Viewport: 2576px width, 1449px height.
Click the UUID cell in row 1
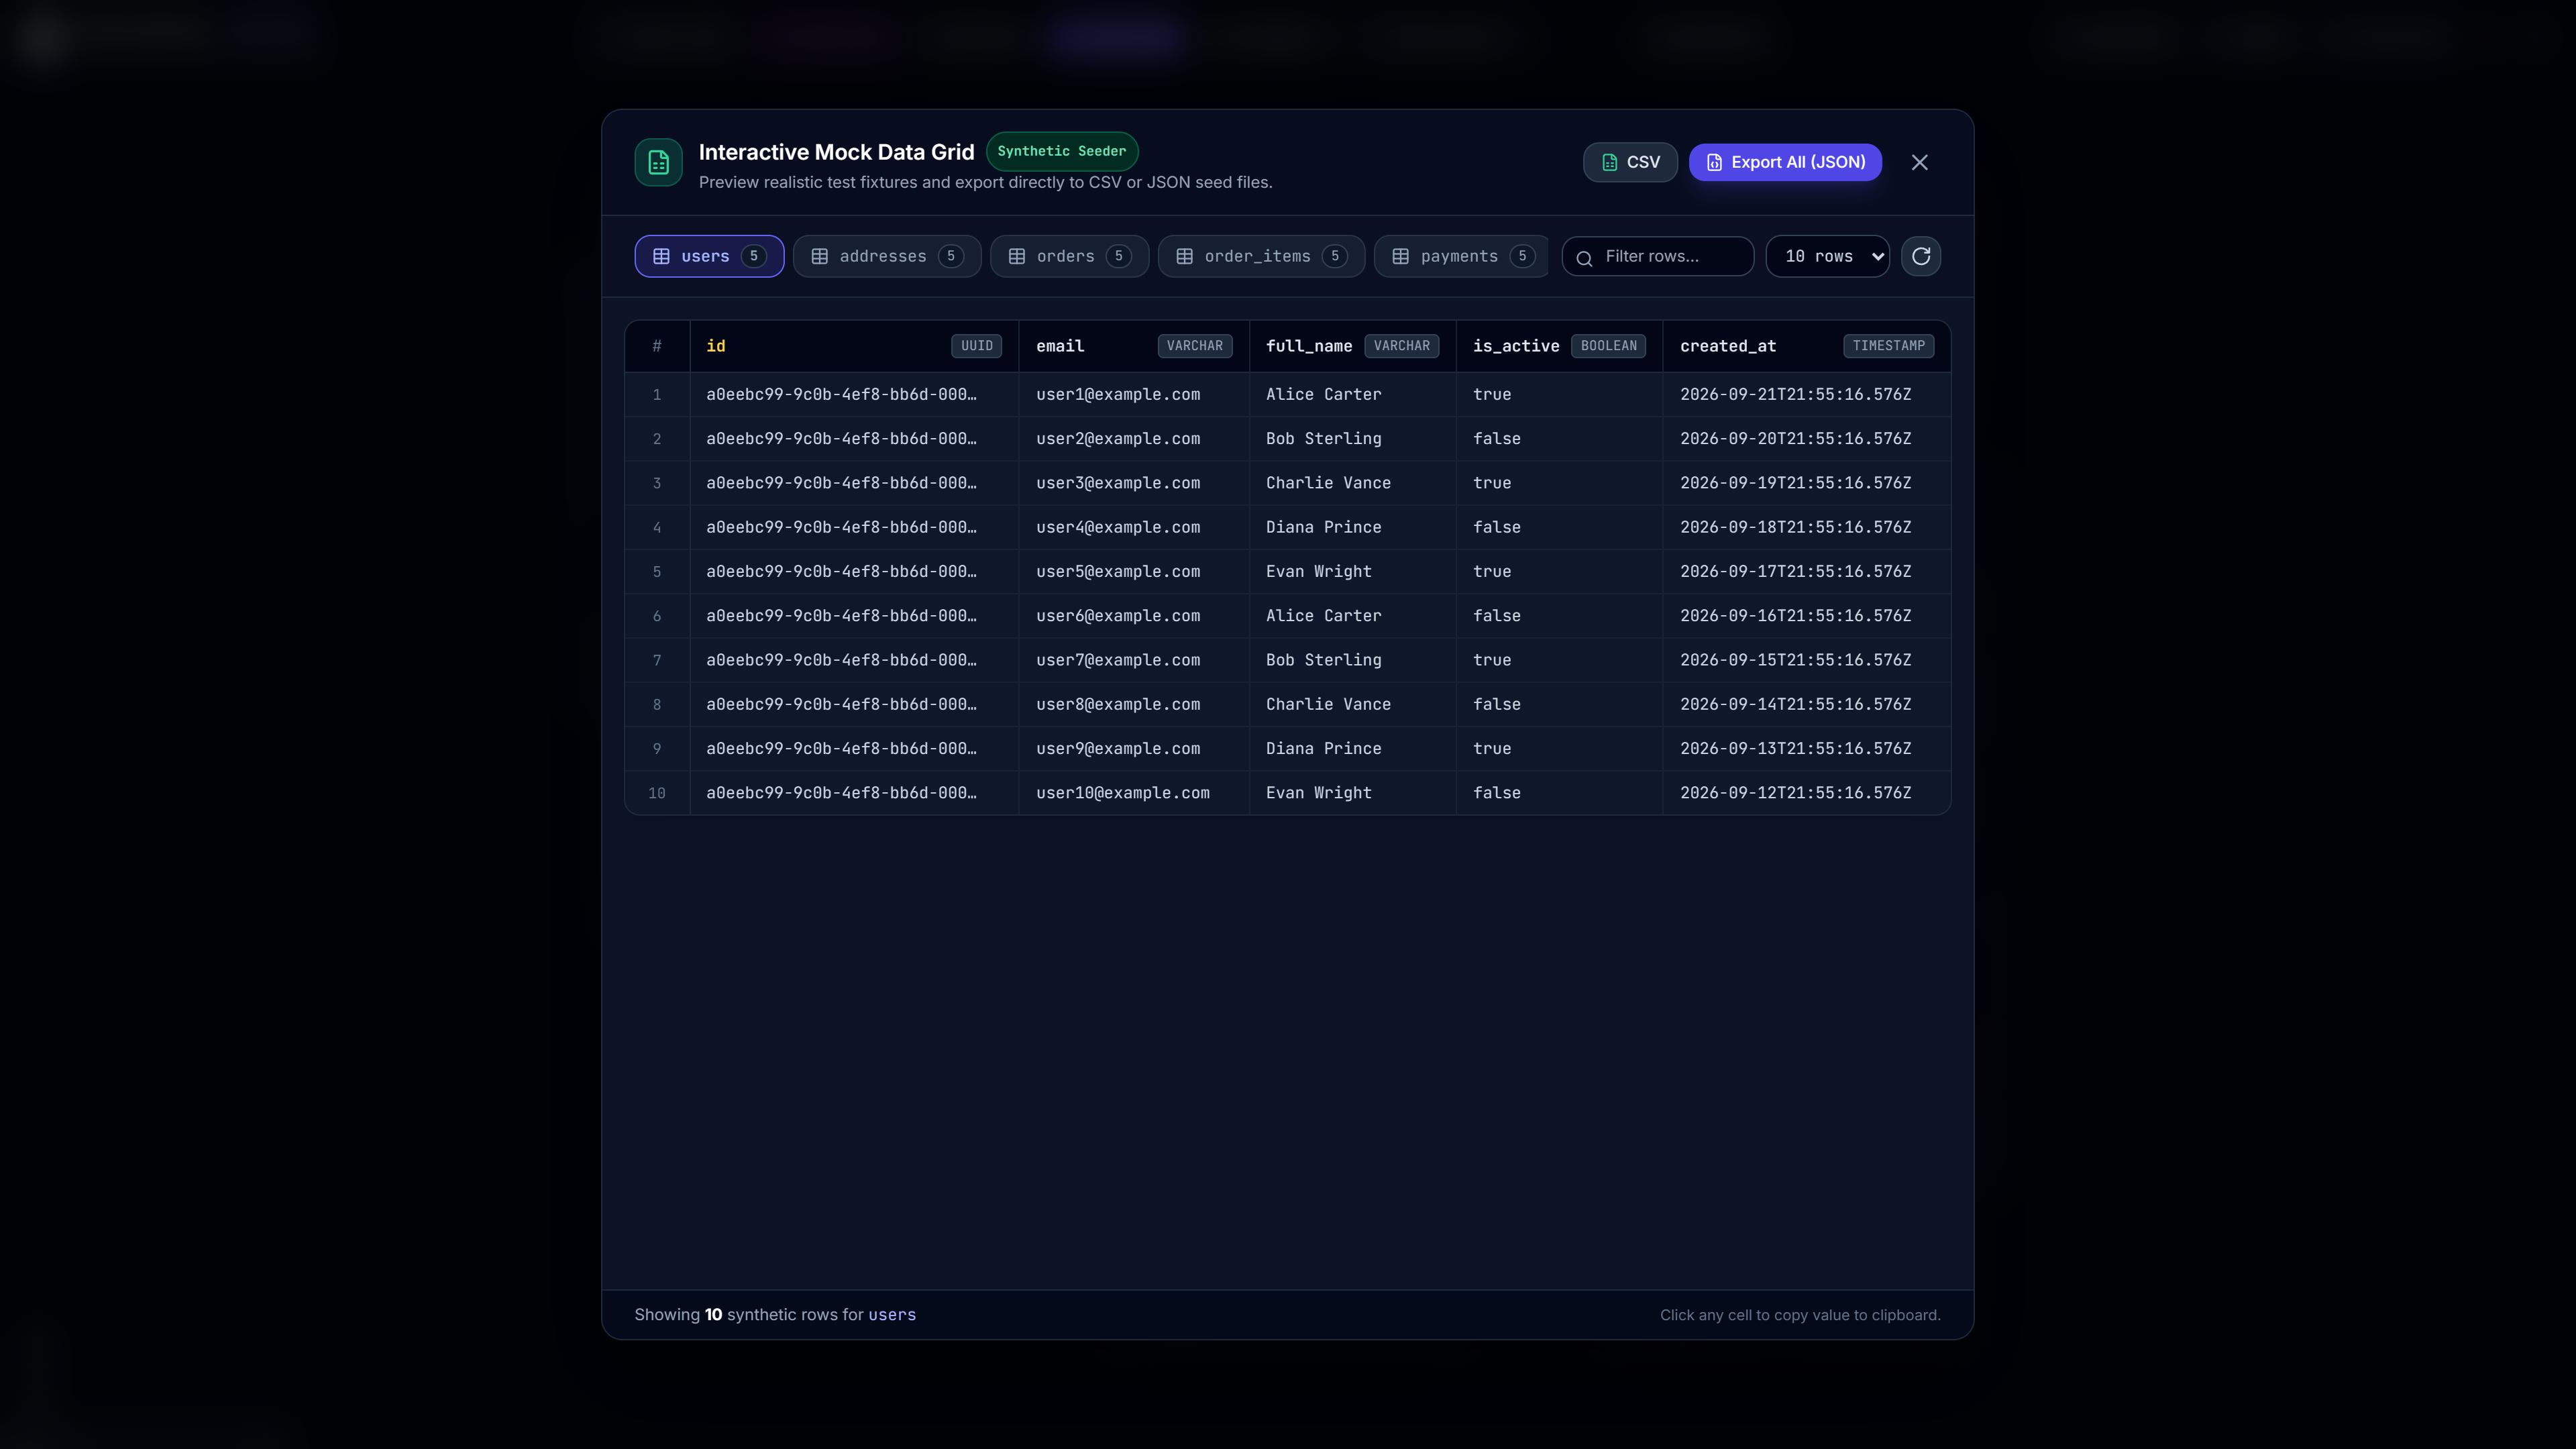tap(854, 394)
